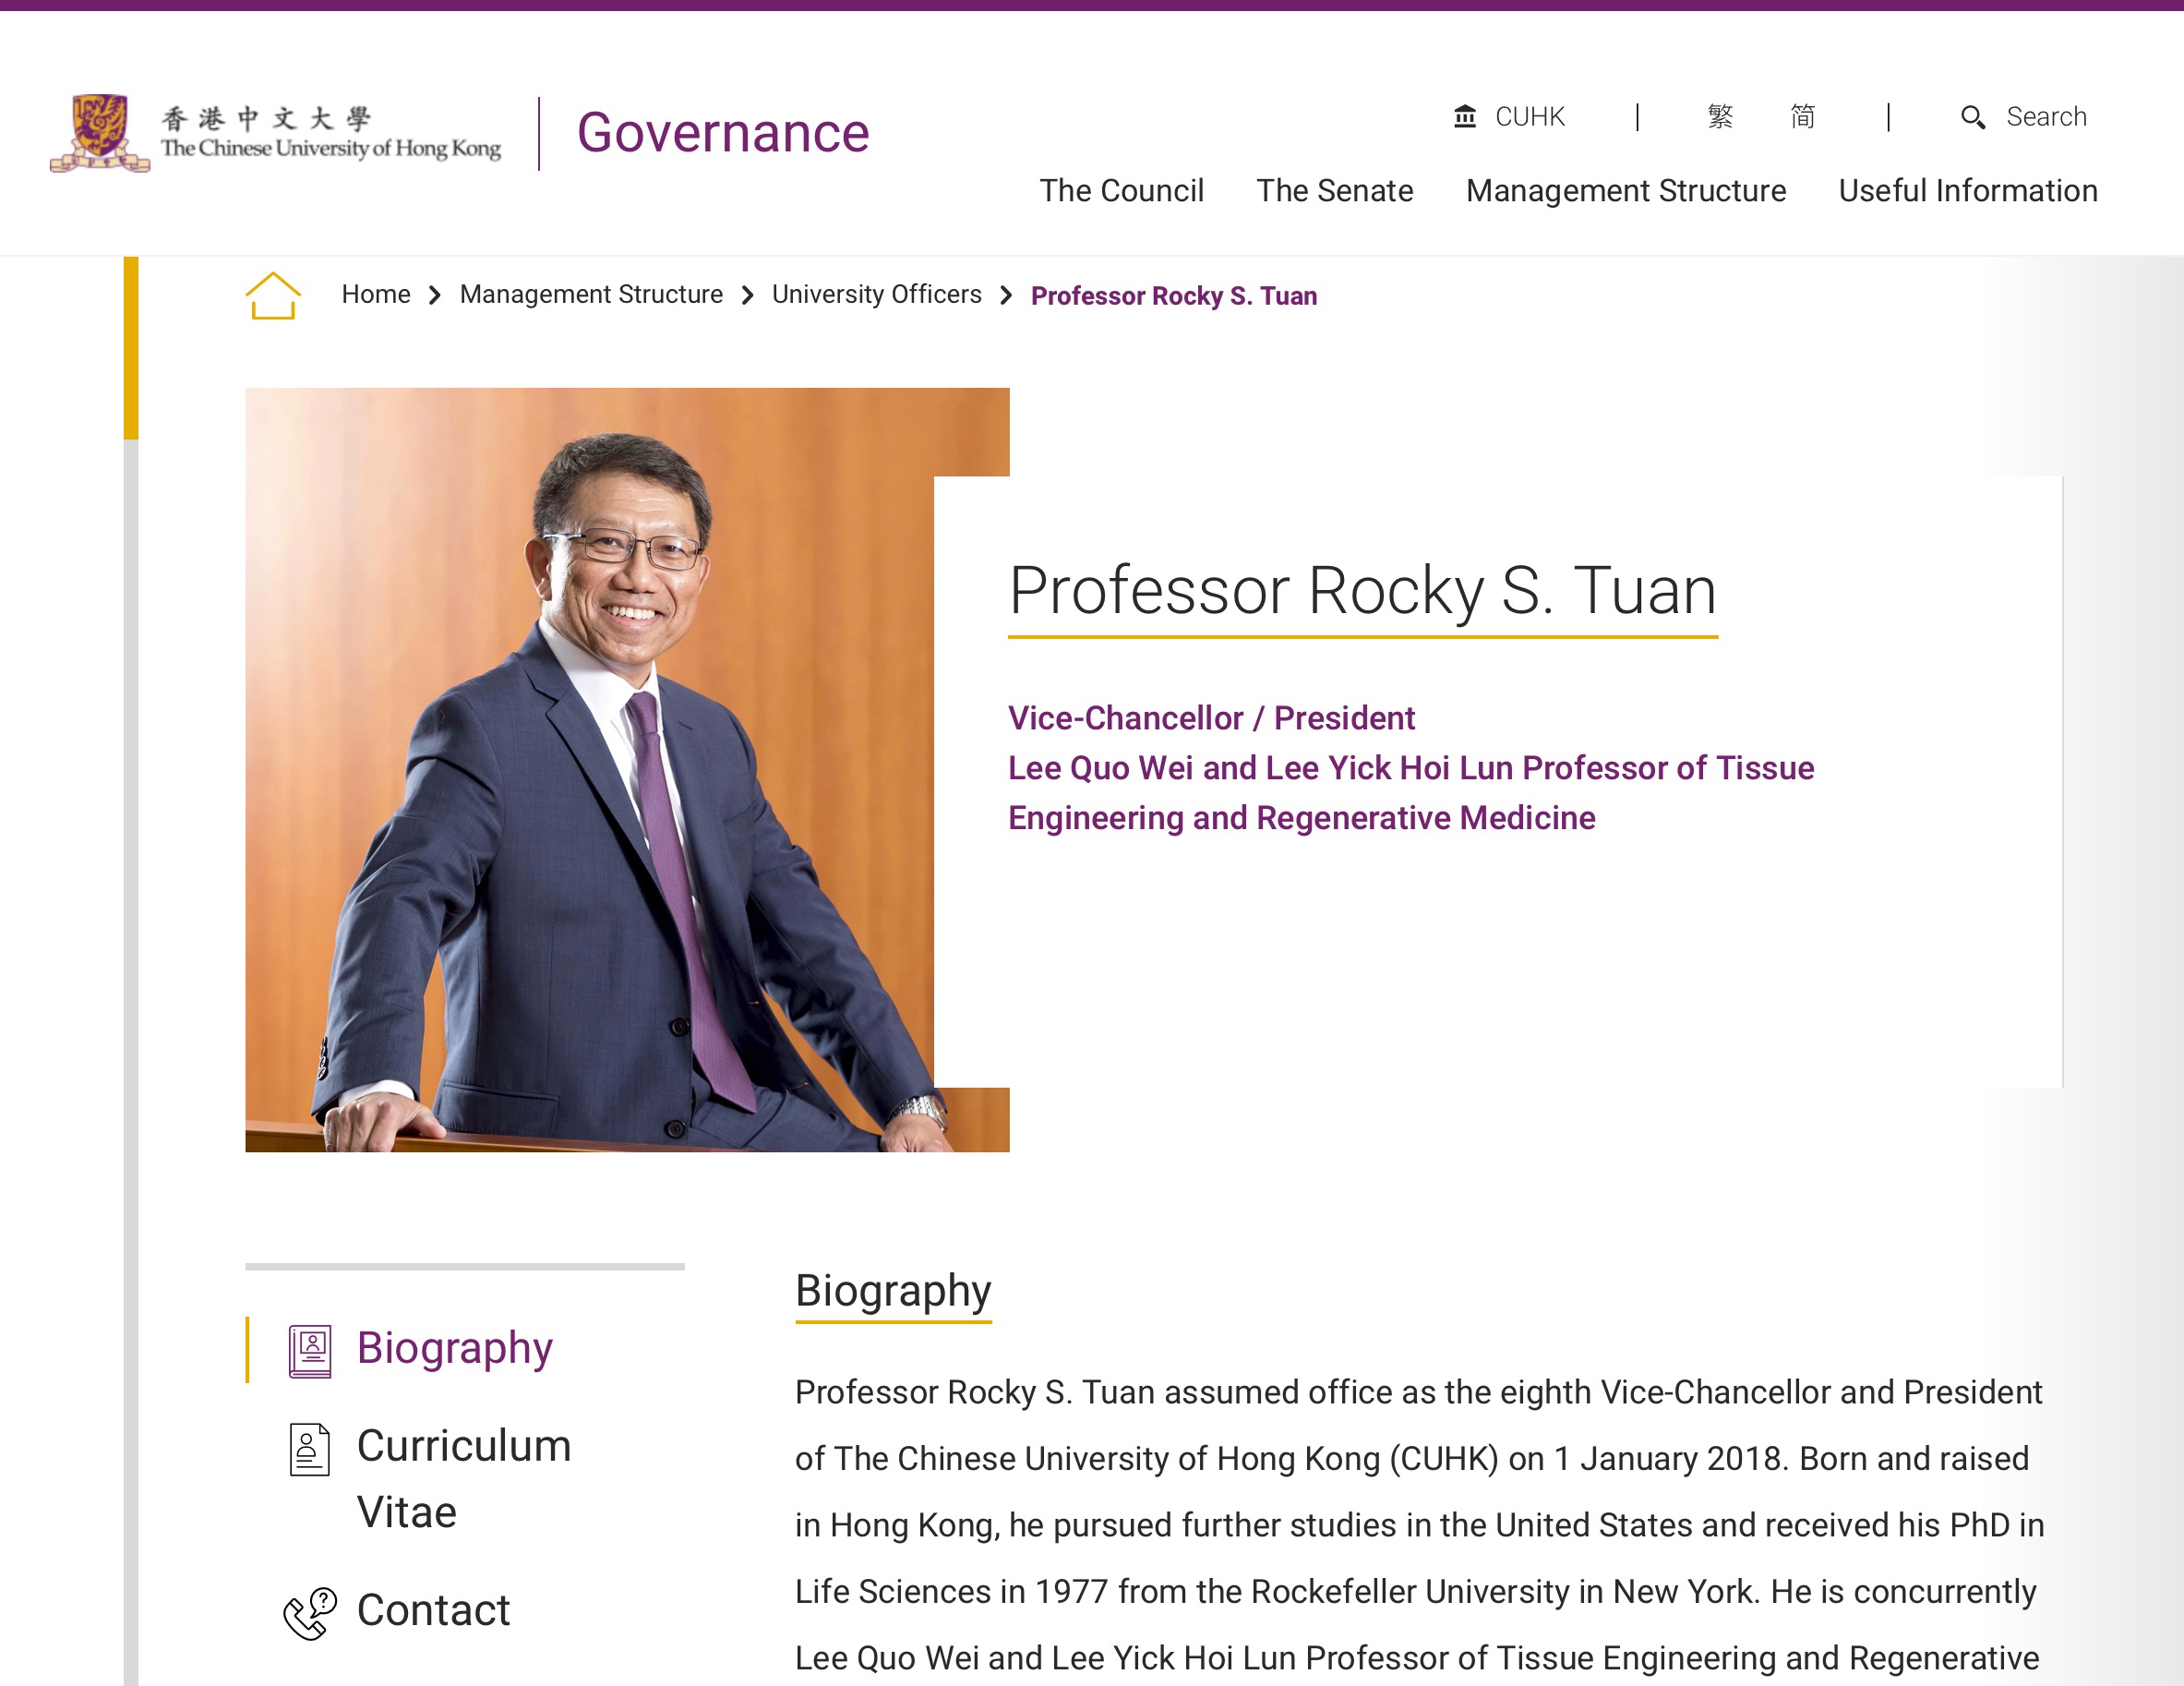Click the magnifying glass search icon
The image size is (2184, 1686).
pyautogui.click(x=1972, y=117)
